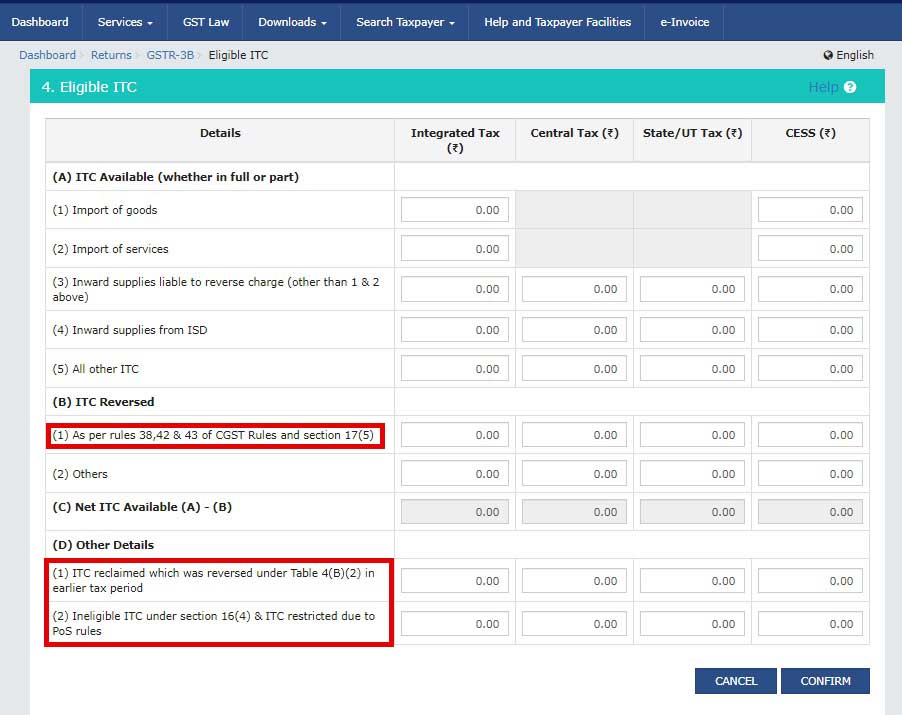The height and width of the screenshot is (715, 902).
Task: Focus ITC Reversed Others Integrated Tax field
Action: [x=455, y=474]
